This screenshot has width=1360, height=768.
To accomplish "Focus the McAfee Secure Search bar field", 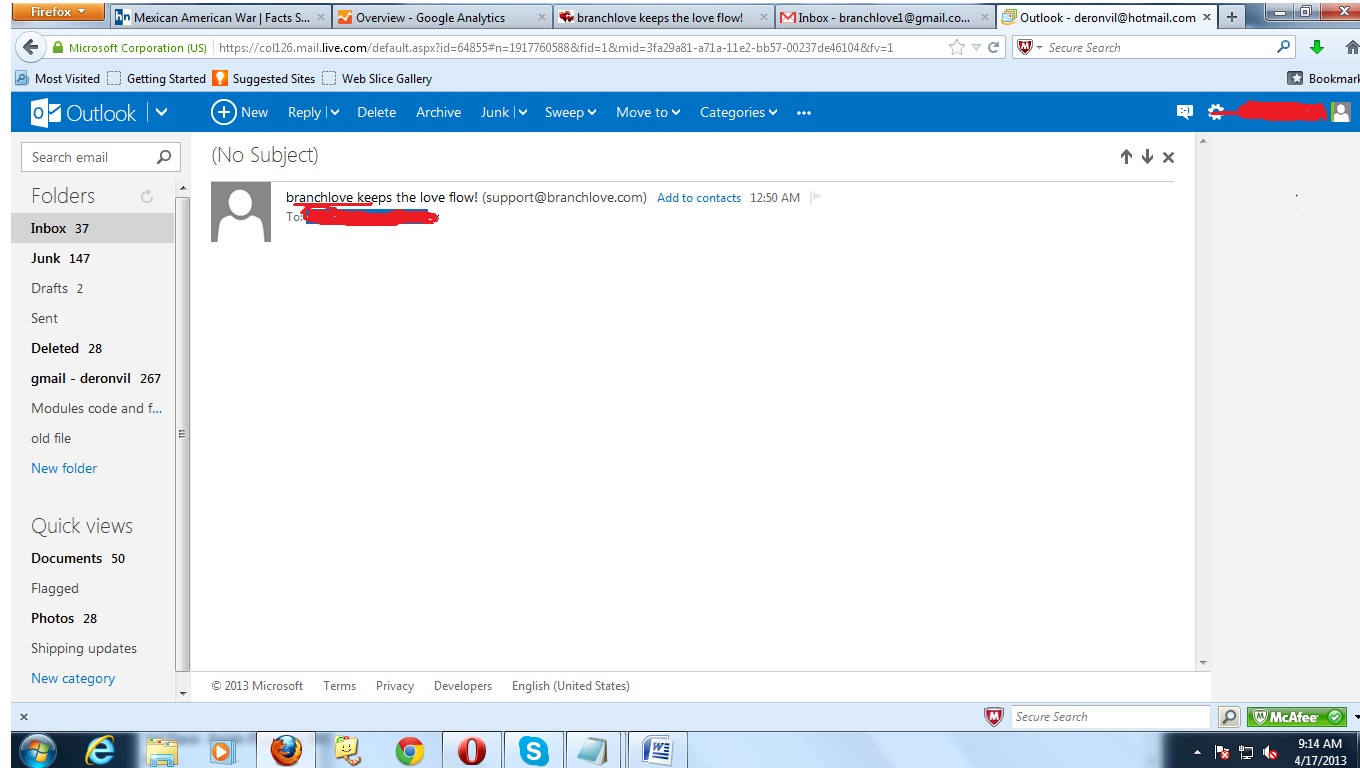I will (1109, 717).
